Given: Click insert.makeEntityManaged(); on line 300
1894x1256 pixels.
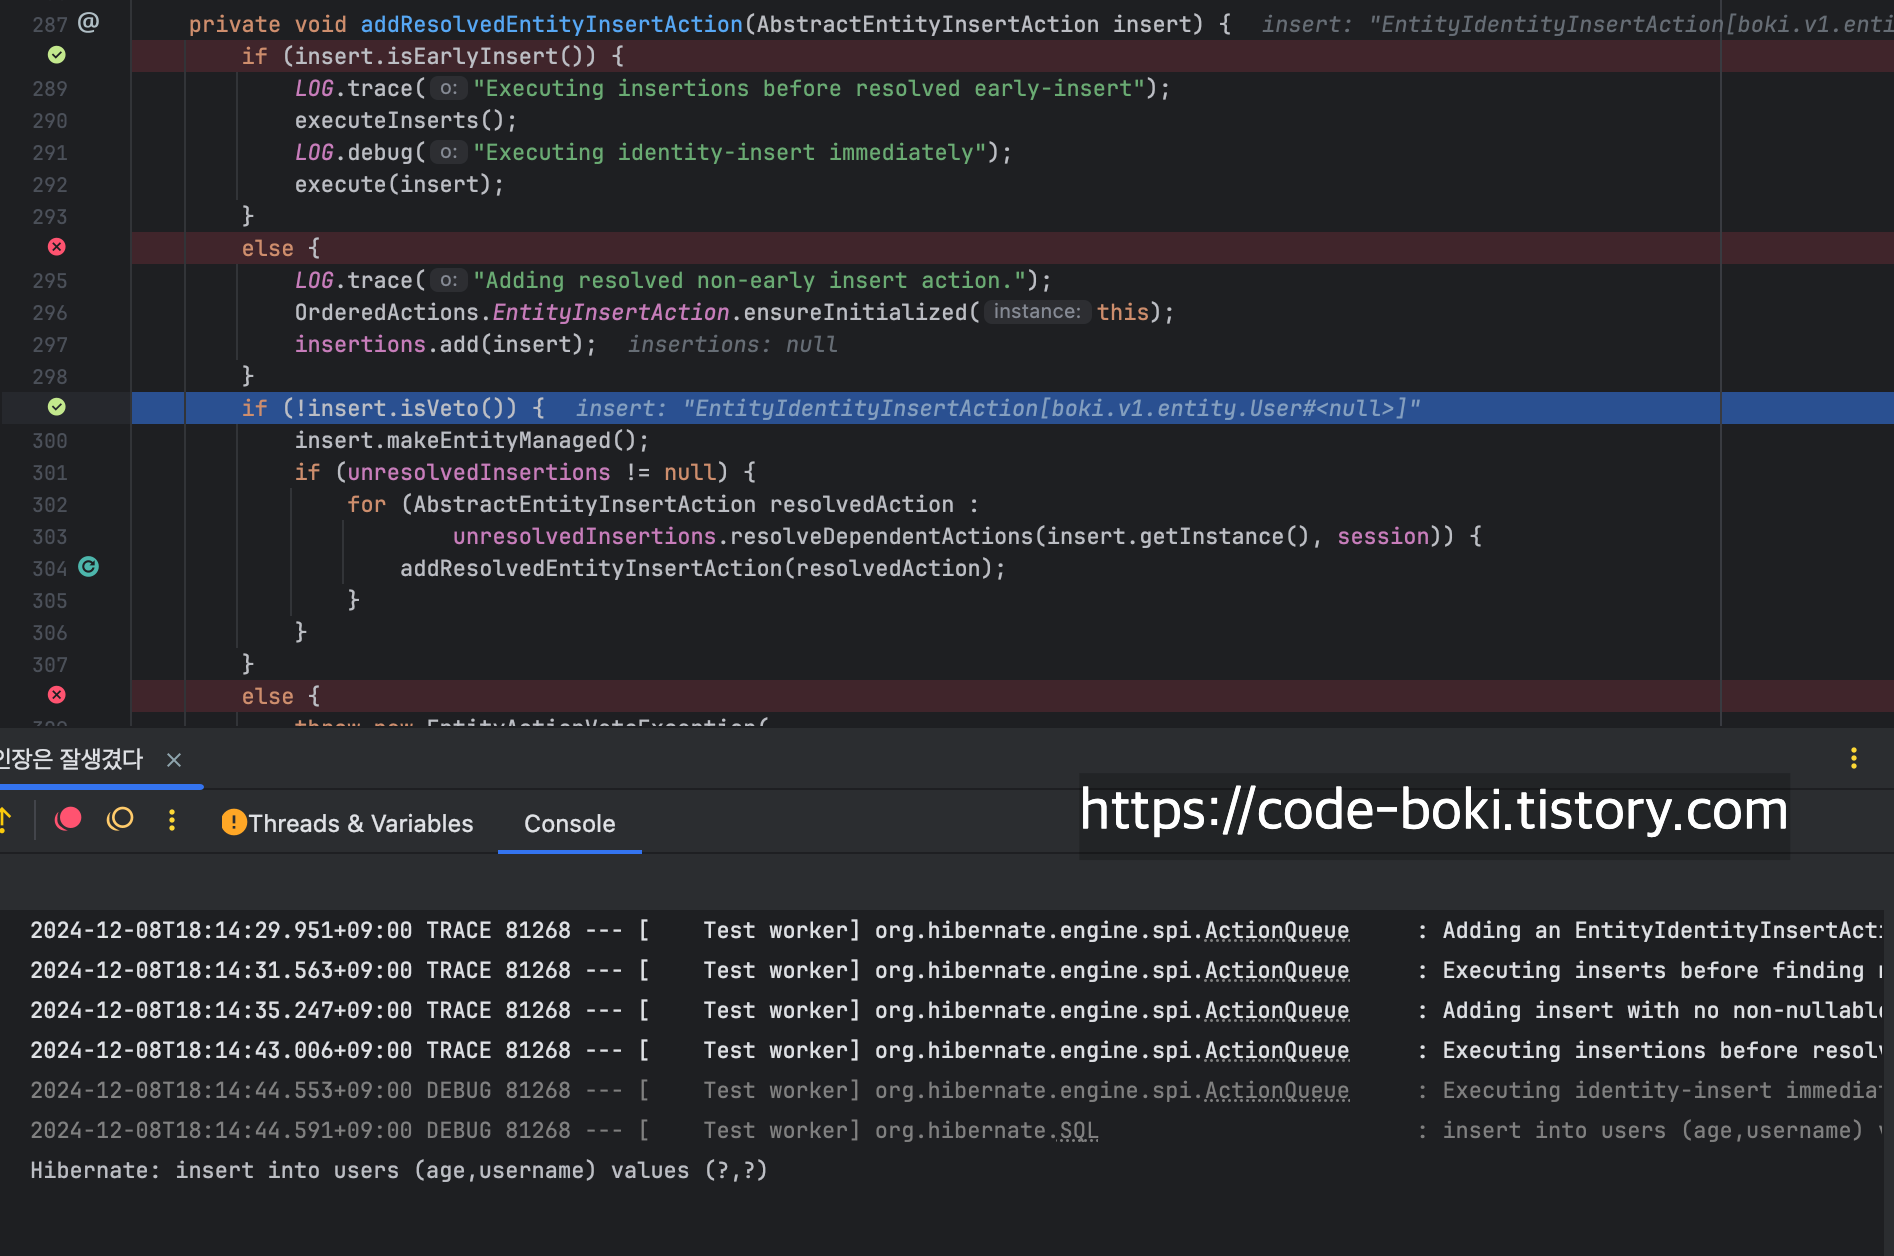Looking at the screenshot, I should point(472,440).
